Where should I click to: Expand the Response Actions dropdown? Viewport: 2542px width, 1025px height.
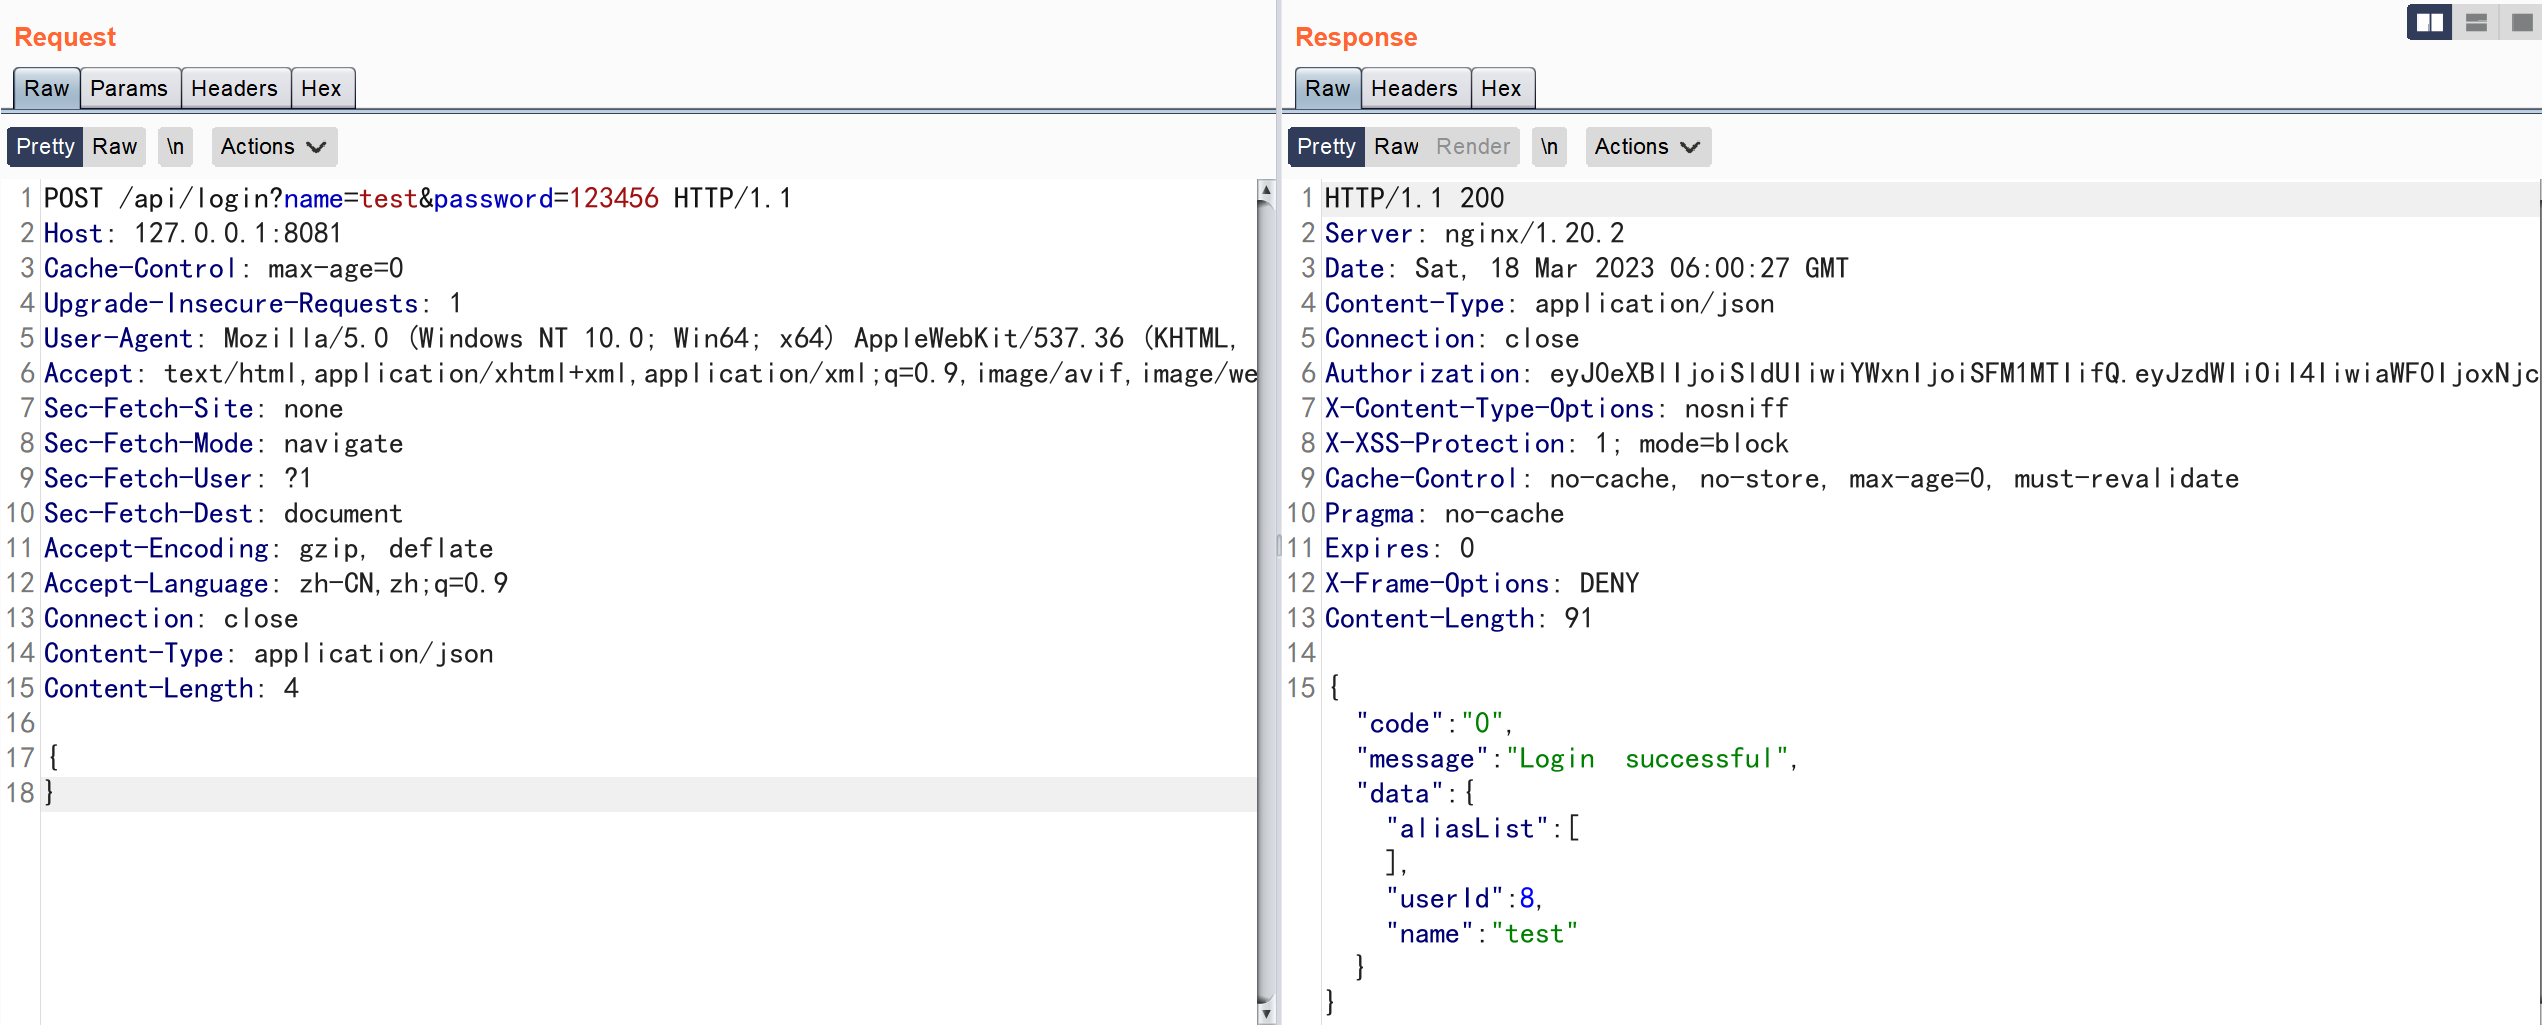coord(1648,146)
